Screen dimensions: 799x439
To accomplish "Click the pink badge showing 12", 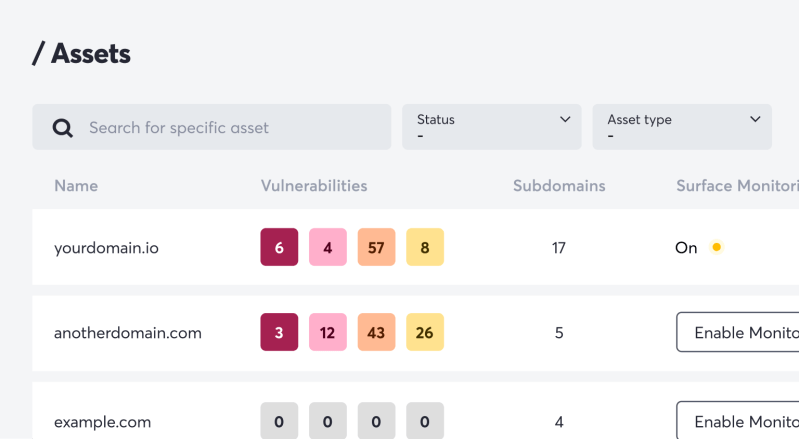I will [327, 332].
